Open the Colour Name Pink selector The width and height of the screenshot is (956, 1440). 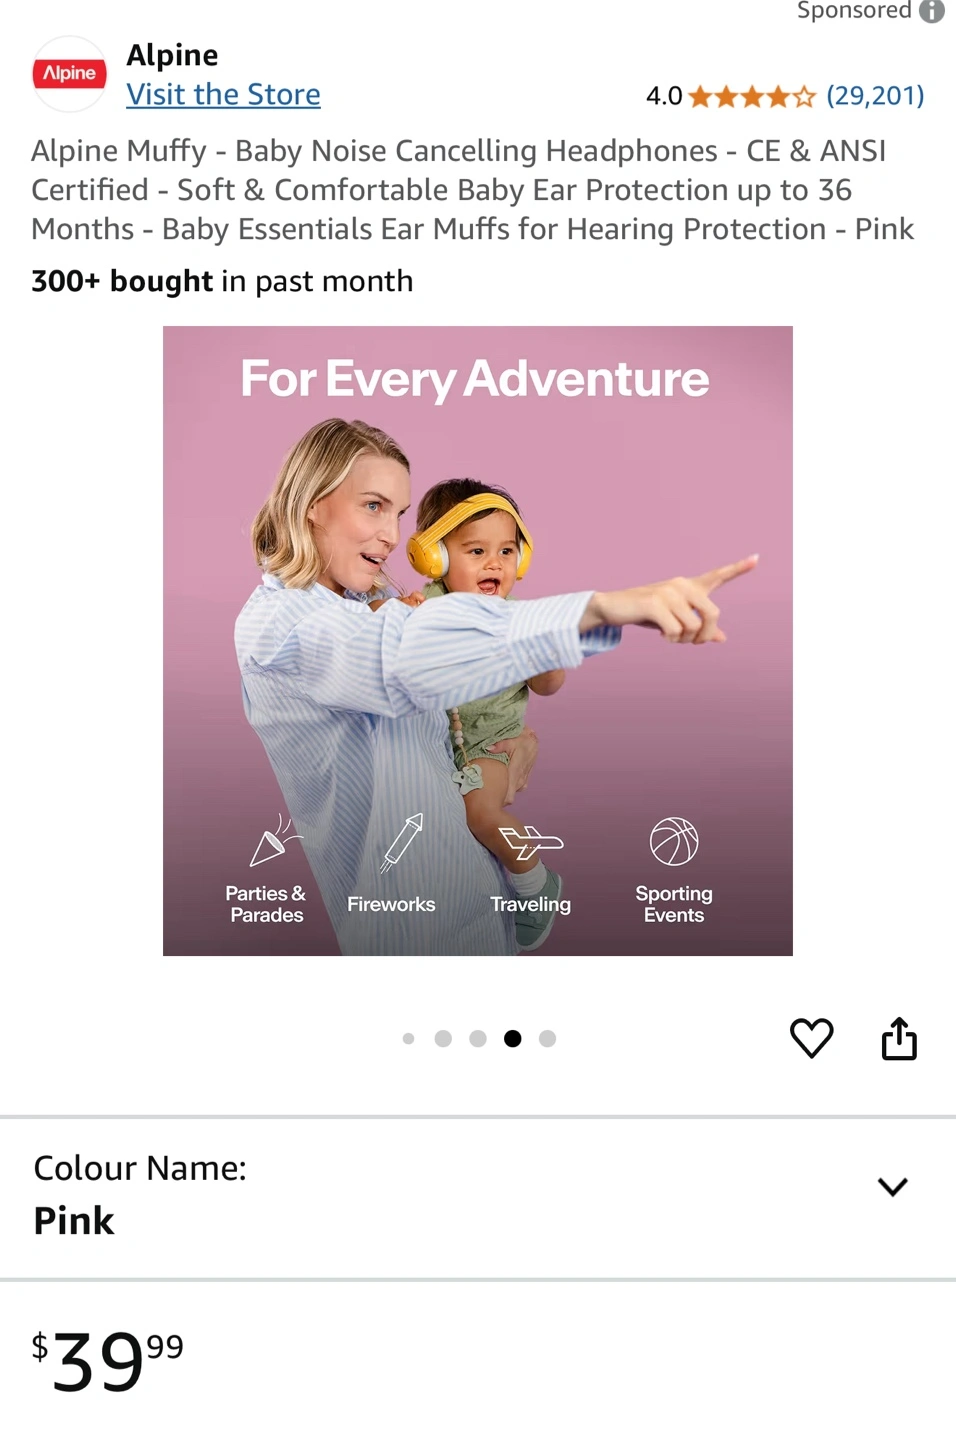pyautogui.click(x=478, y=1197)
